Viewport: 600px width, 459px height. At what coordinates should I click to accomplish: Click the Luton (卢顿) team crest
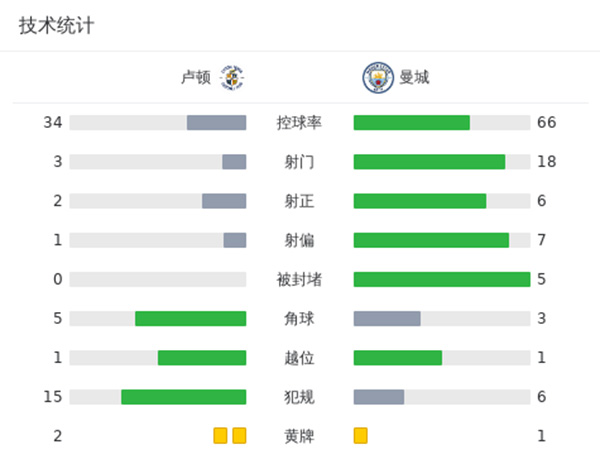coord(232,77)
